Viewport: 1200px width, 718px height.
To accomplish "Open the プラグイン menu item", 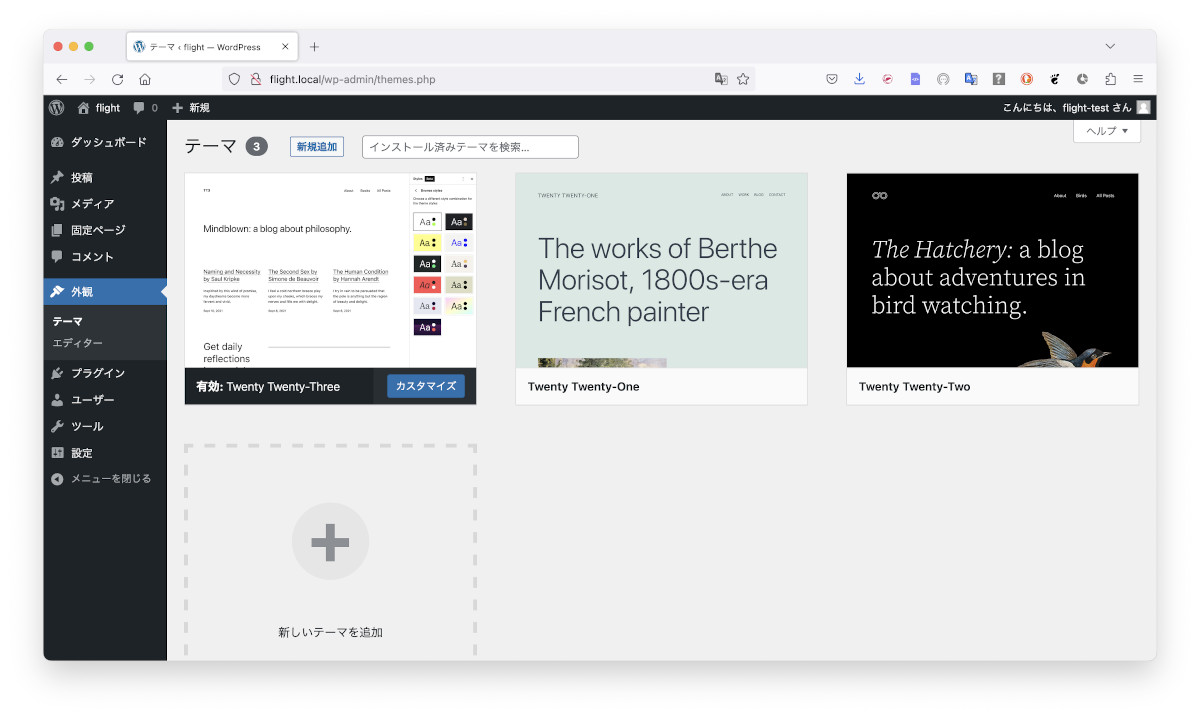I will click(x=105, y=373).
